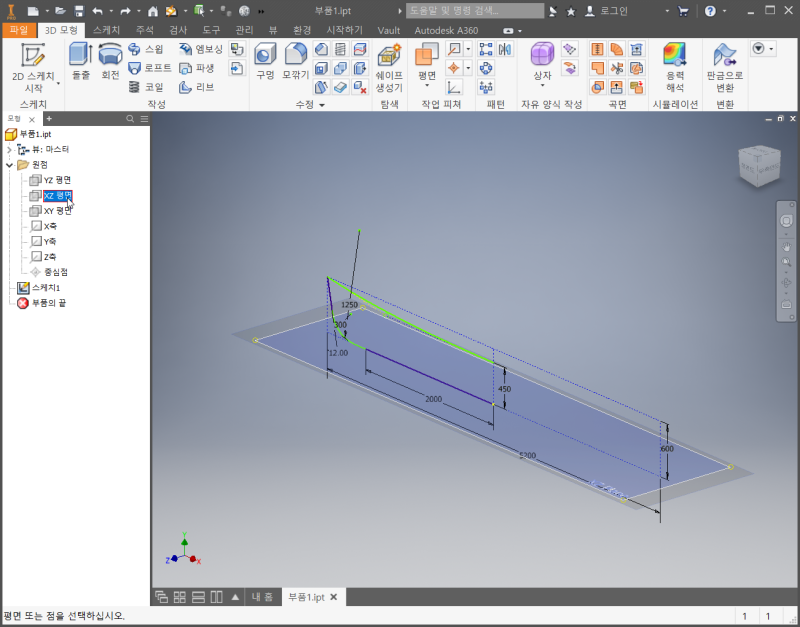Switch to the 도구 ribbon tab

[211, 30]
